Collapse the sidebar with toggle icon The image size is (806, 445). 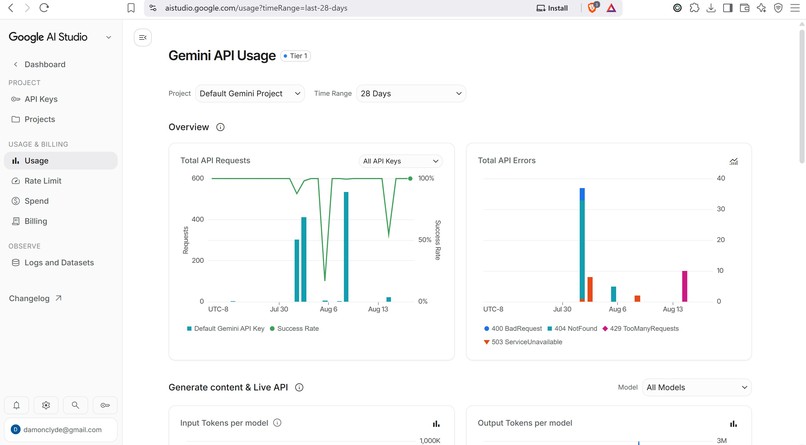(x=143, y=38)
